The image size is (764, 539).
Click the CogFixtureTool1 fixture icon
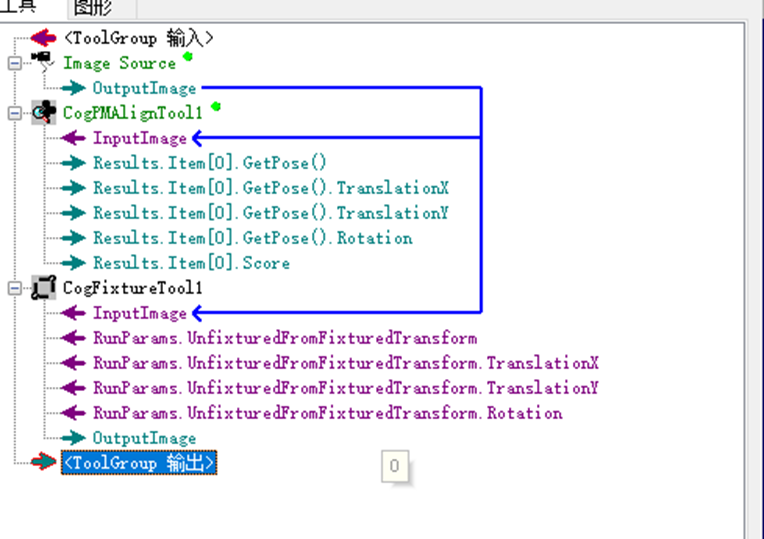coord(44,288)
